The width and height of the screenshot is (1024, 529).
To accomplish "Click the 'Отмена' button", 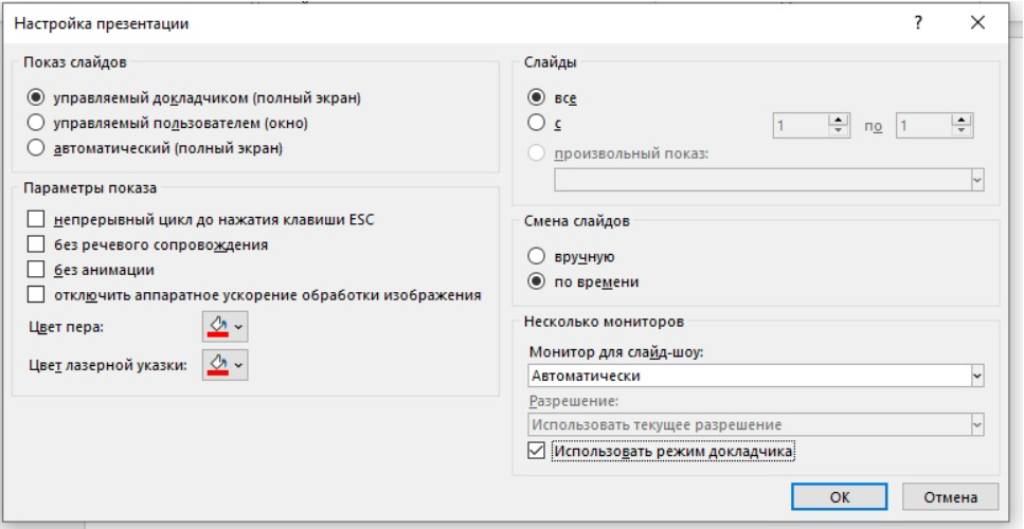I will [949, 497].
